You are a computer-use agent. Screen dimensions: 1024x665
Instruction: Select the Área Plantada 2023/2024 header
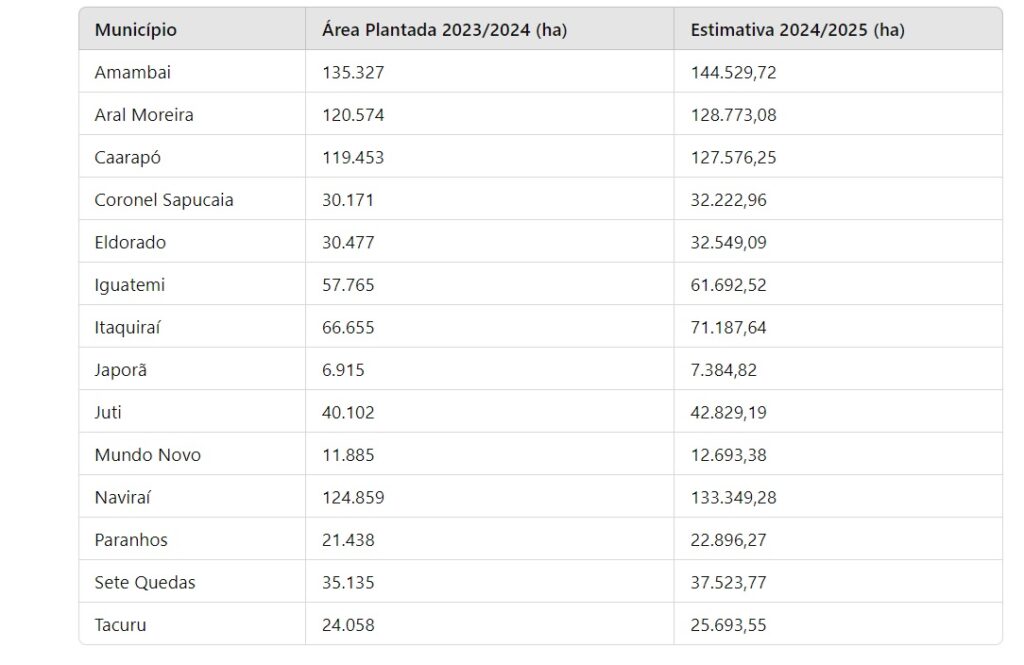click(x=444, y=30)
